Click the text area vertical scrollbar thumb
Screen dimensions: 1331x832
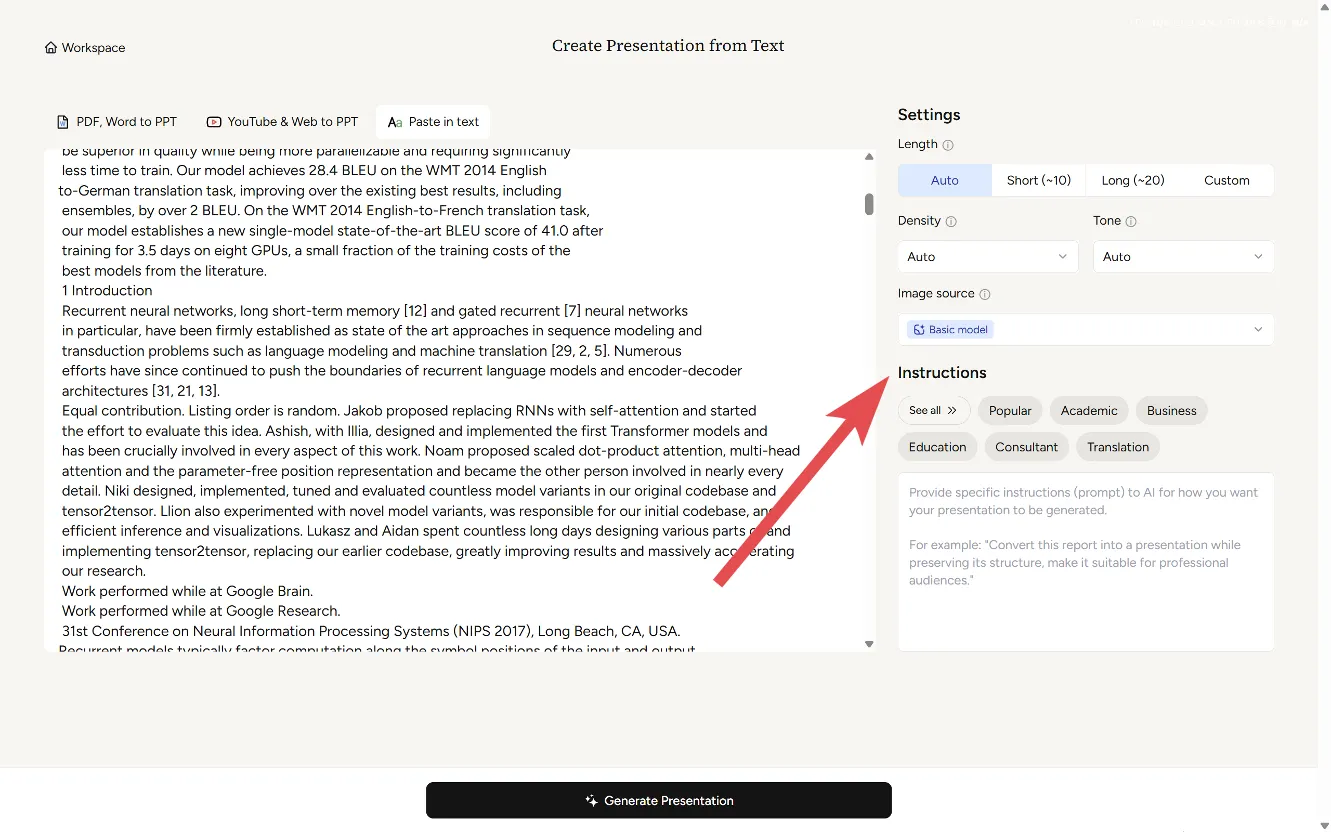[869, 204]
